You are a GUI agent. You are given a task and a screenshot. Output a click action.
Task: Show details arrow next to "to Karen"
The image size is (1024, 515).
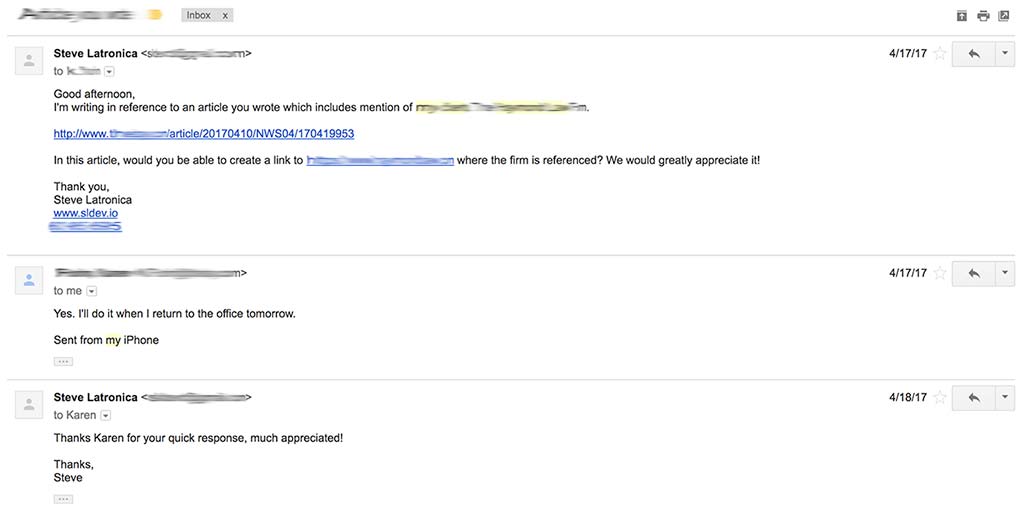click(106, 415)
